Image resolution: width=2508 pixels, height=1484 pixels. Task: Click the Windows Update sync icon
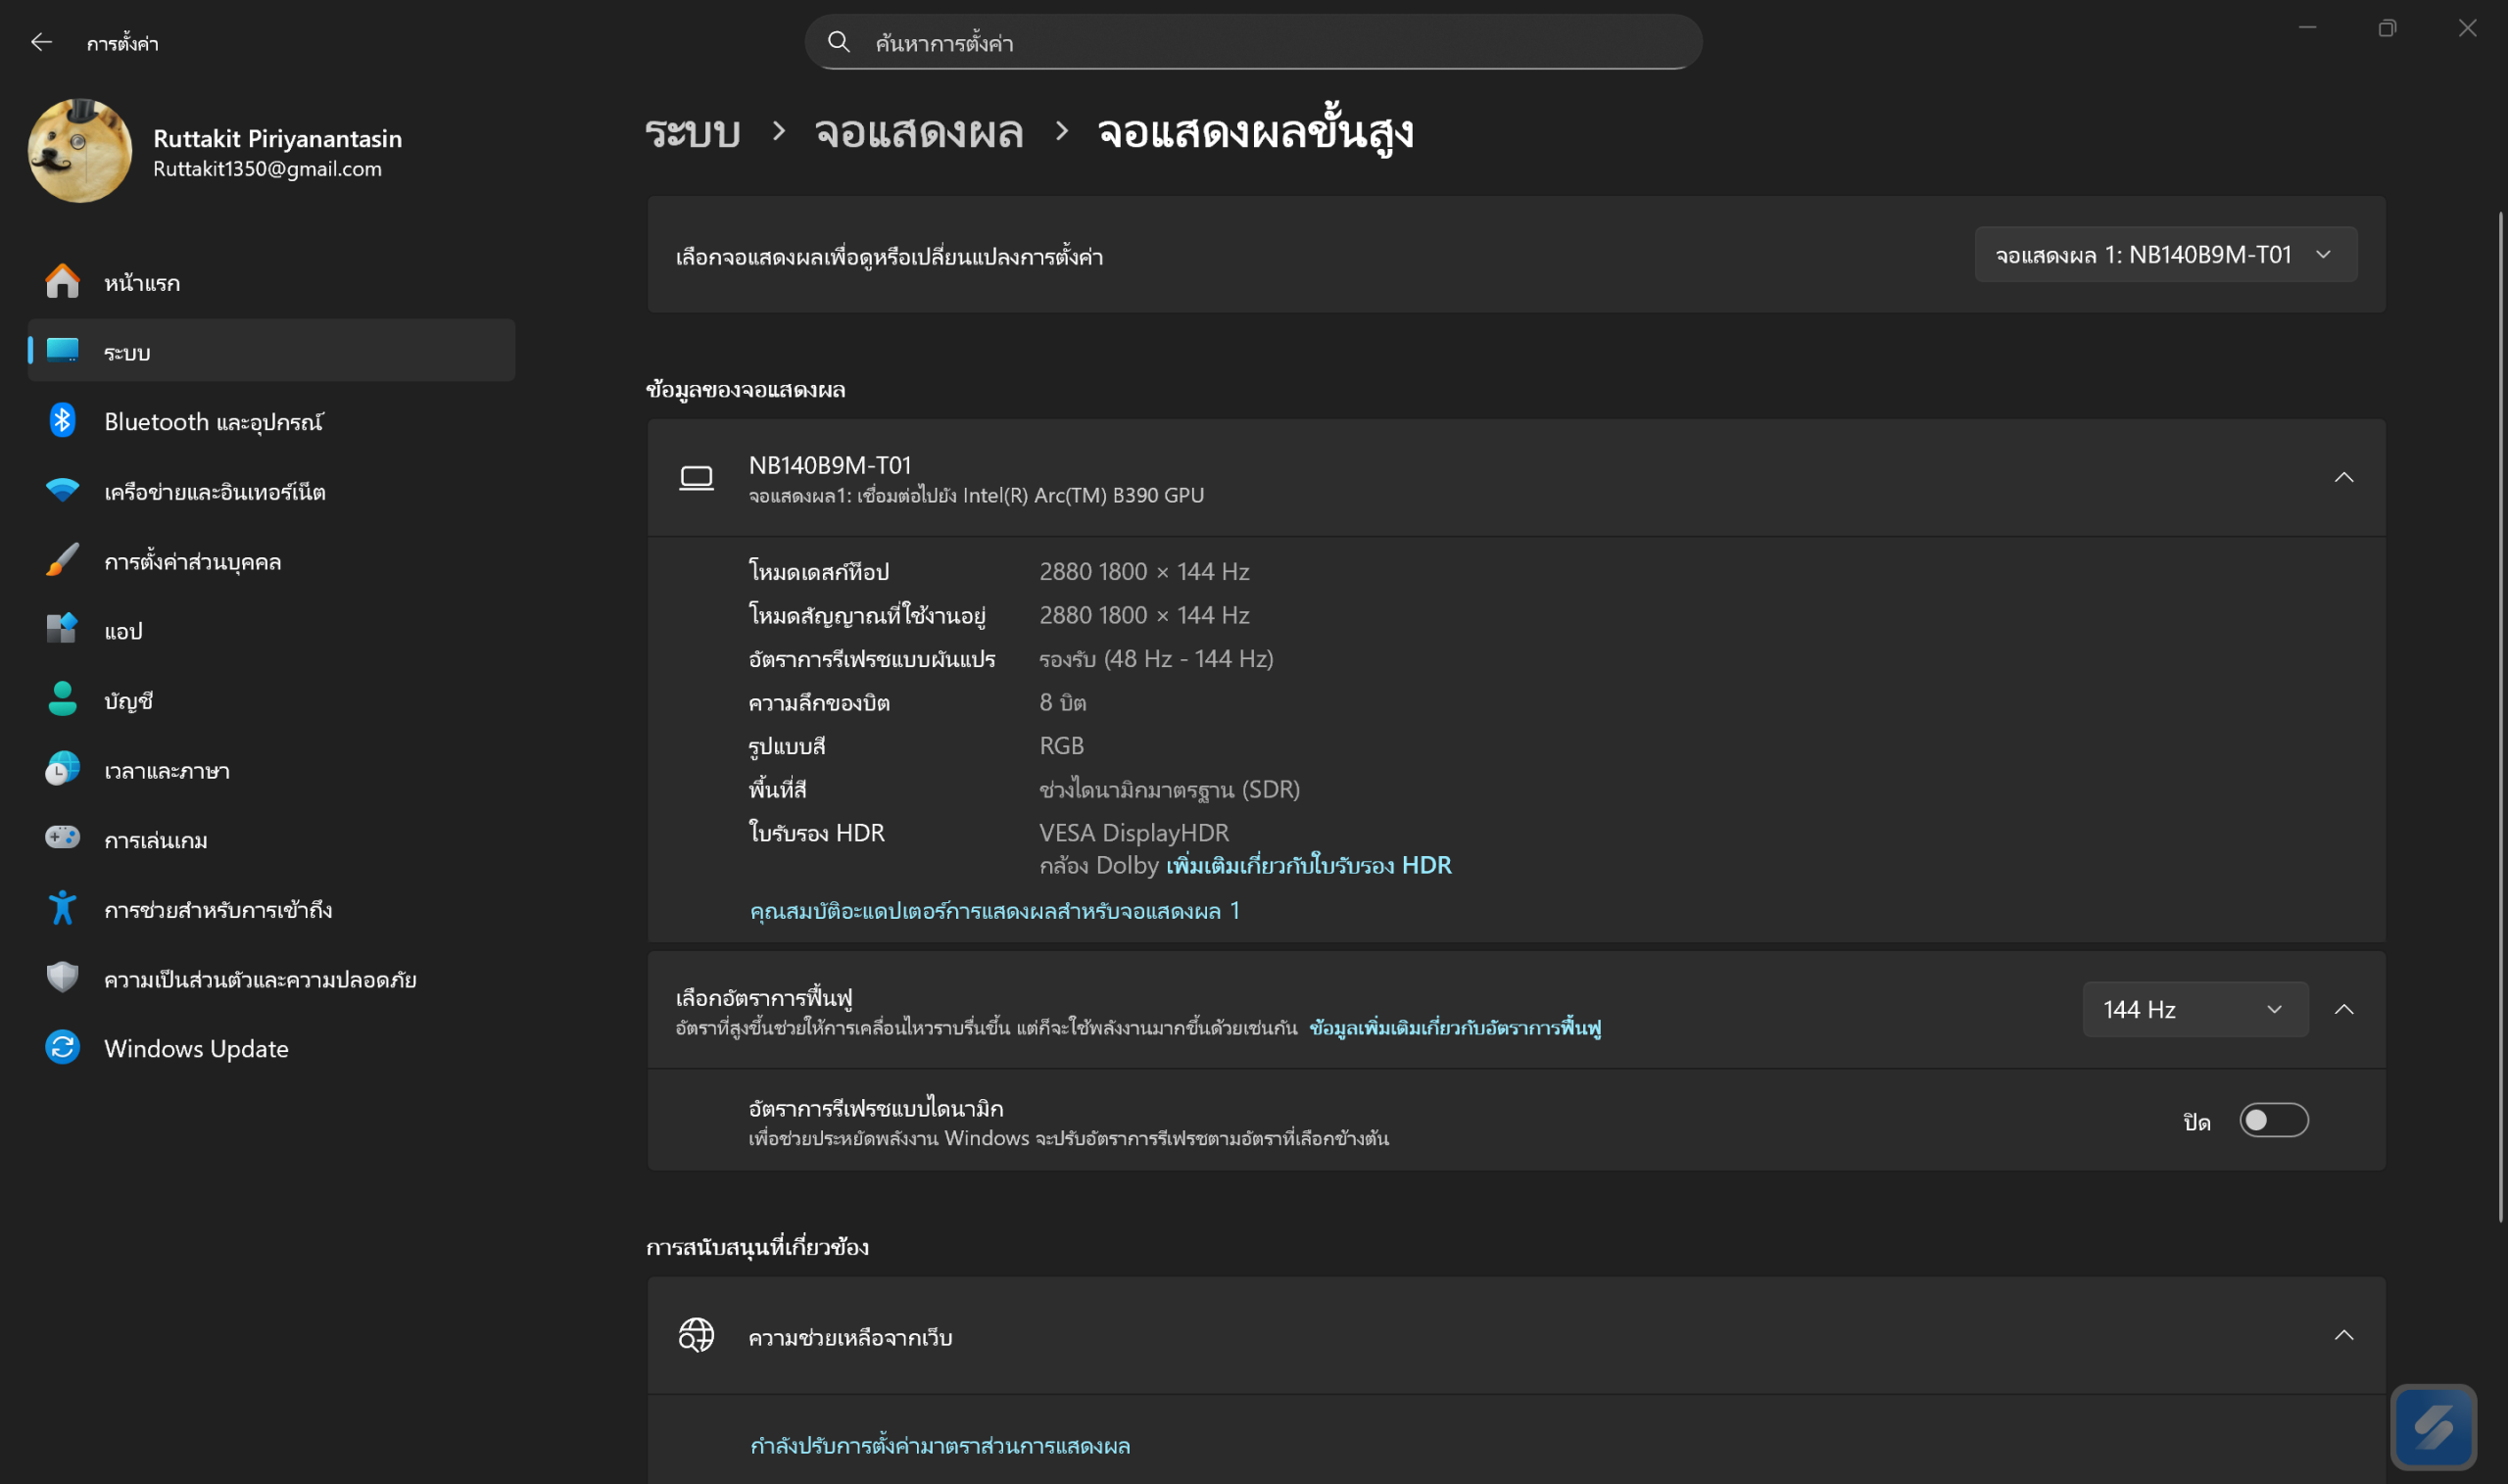(62, 1048)
